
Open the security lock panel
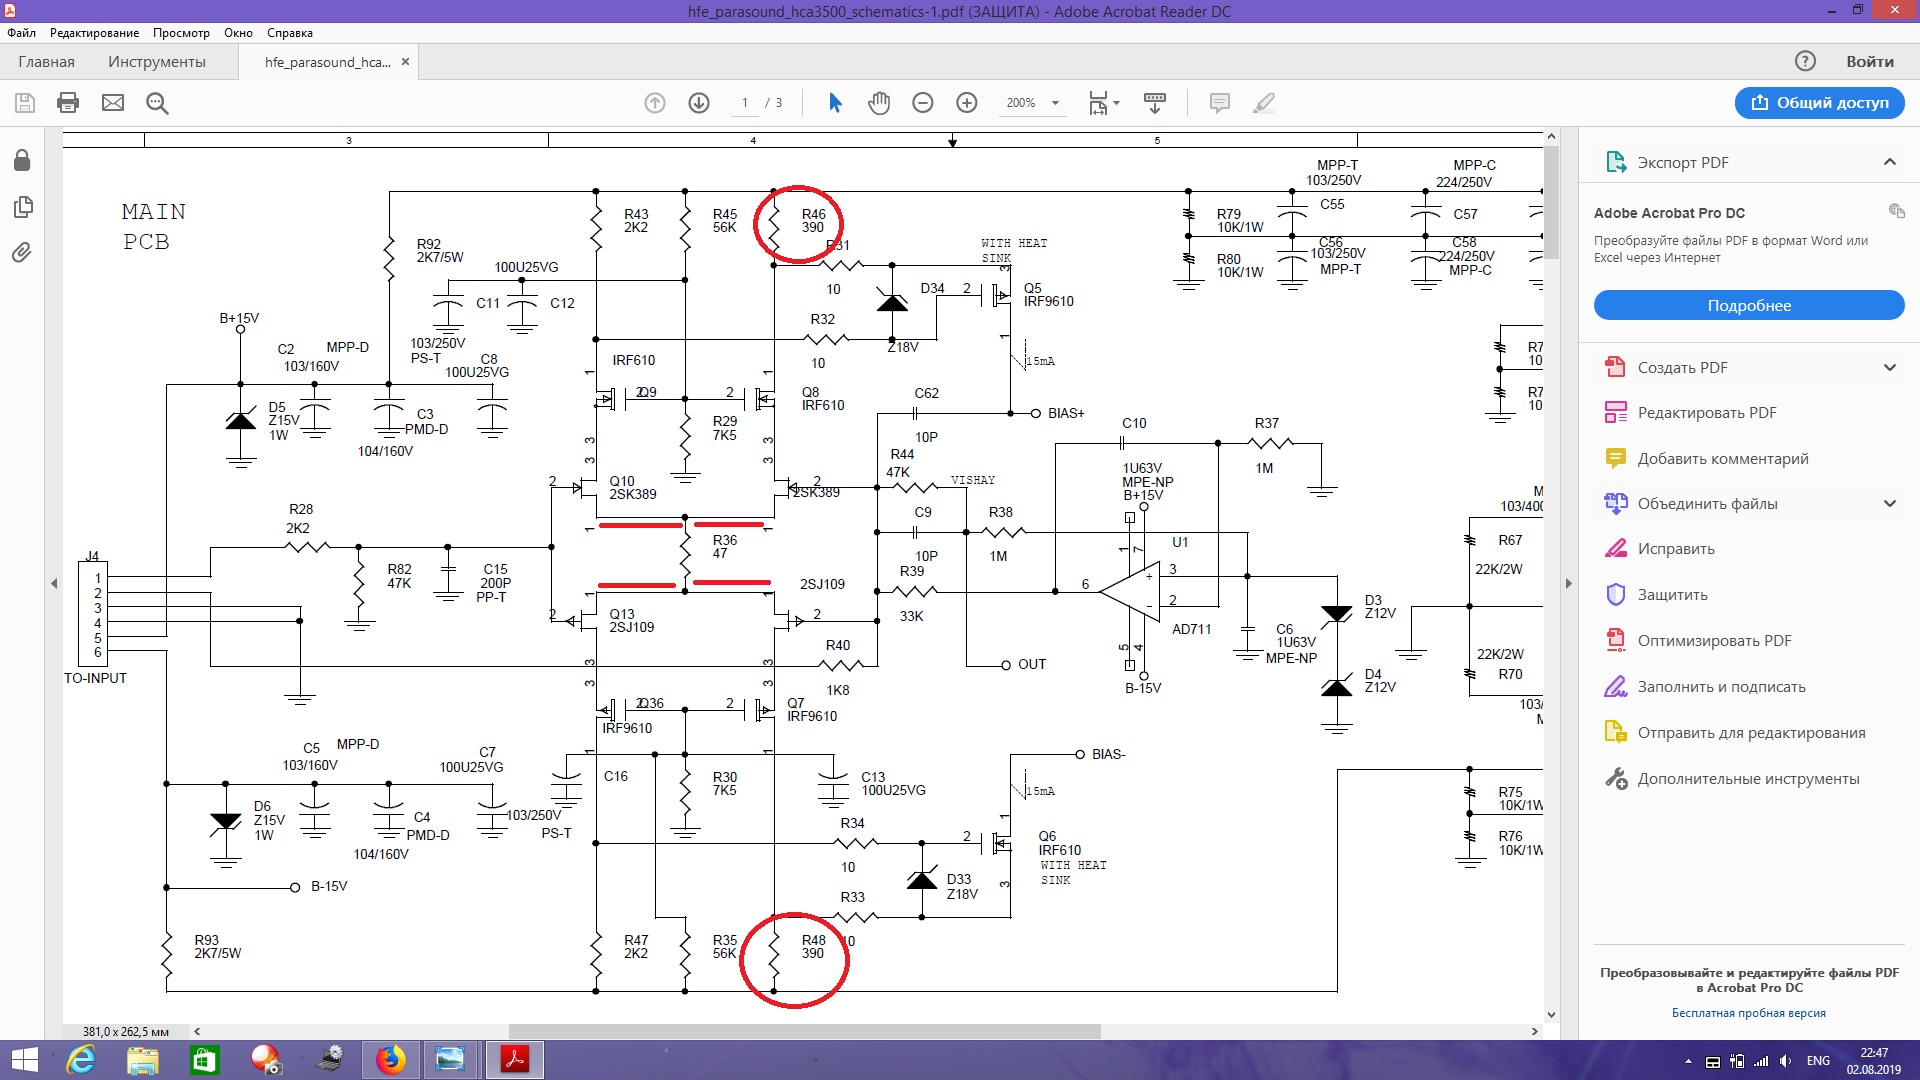[22, 160]
